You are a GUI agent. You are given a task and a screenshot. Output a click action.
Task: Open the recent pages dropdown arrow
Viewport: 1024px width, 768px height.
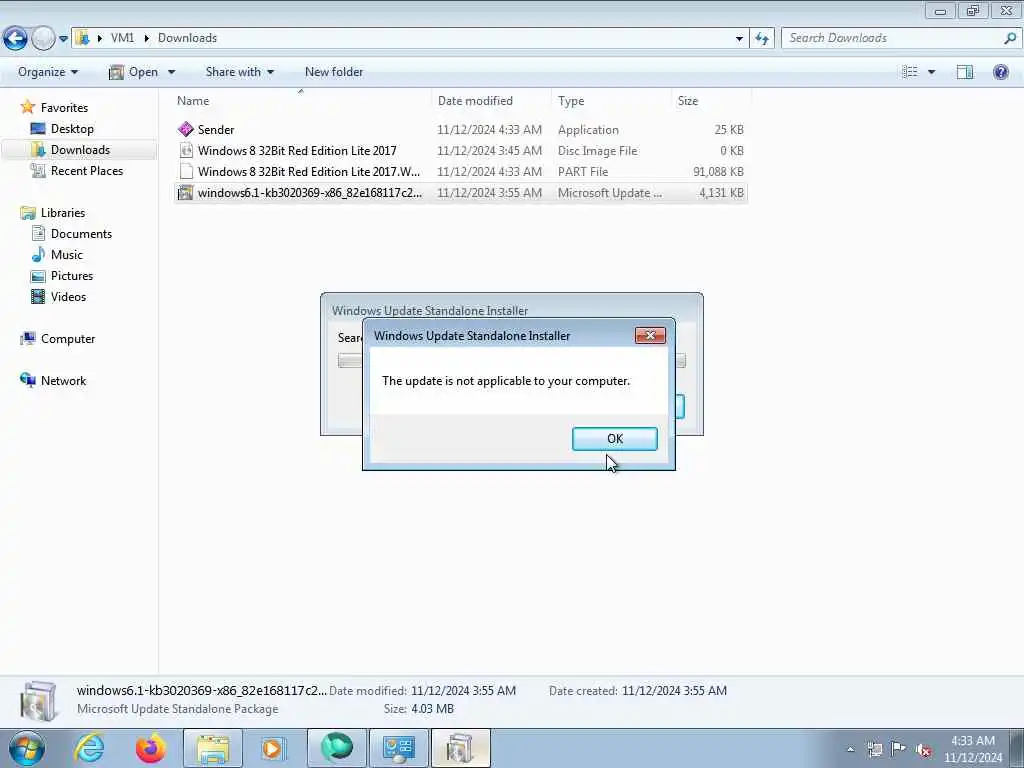pyautogui.click(x=63, y=39)
